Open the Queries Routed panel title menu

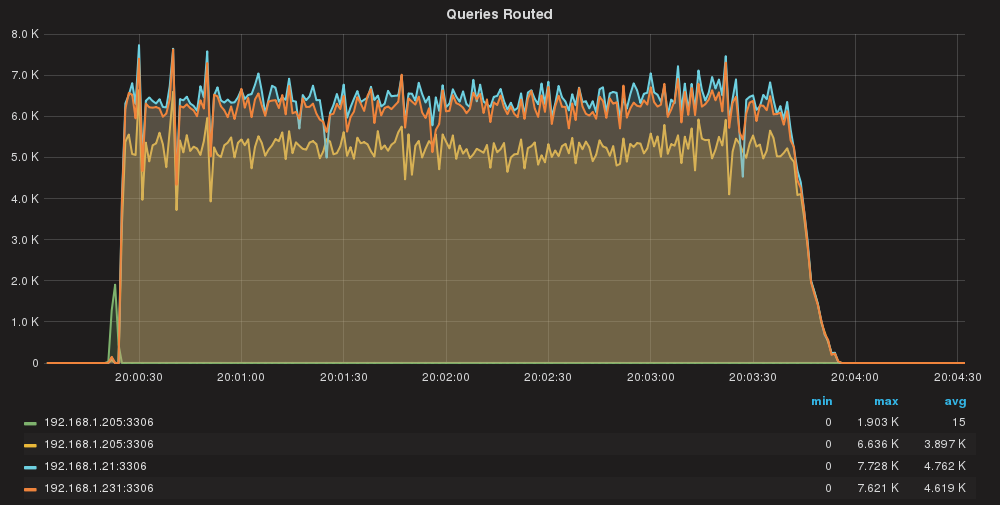(x=500, y=14)
